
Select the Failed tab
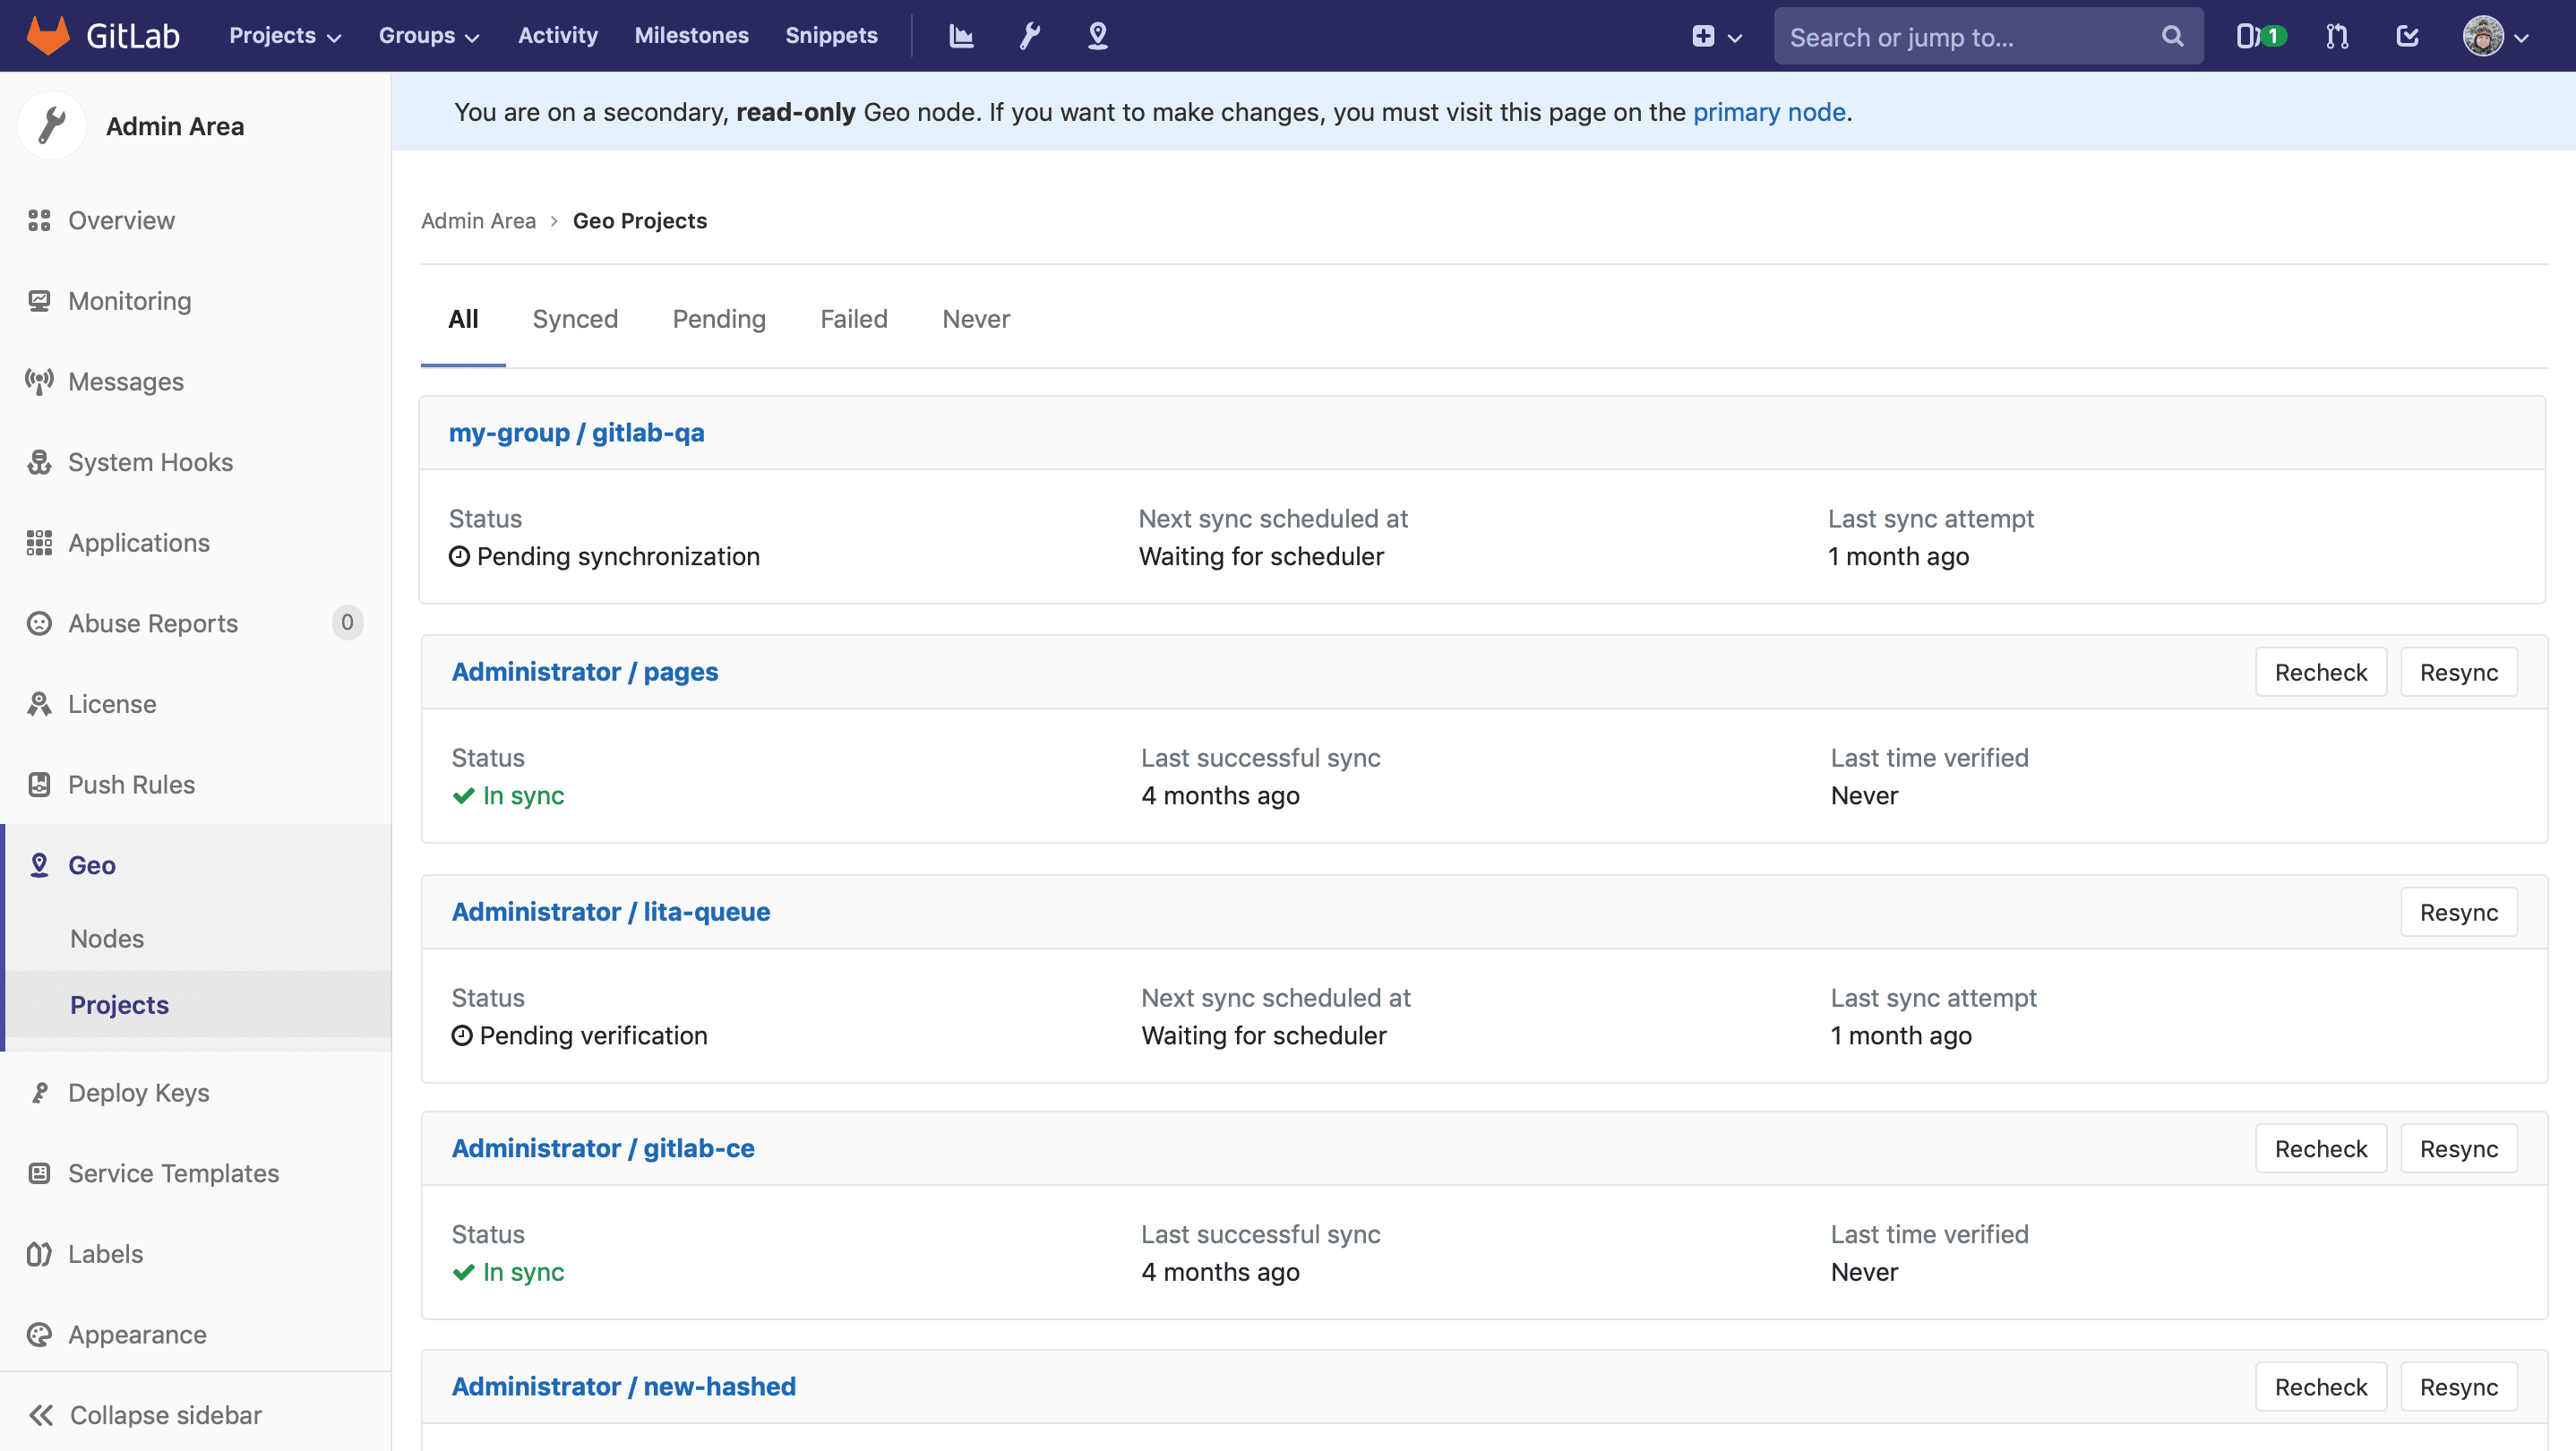point(853,319)
